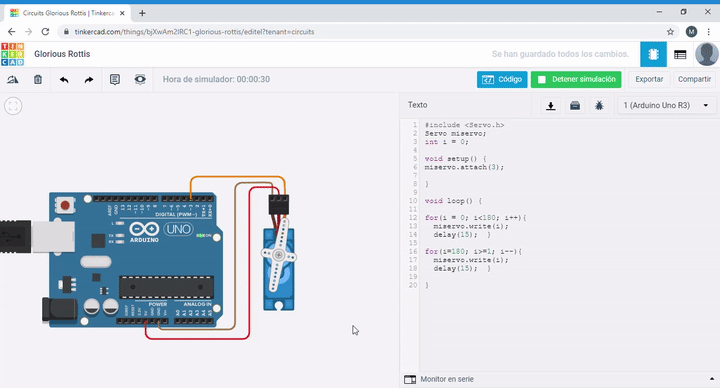Image resolution: width=720 pixels, height=388 pixels.
Task: Click the Compartir button
Action: (x=694, y=79)
